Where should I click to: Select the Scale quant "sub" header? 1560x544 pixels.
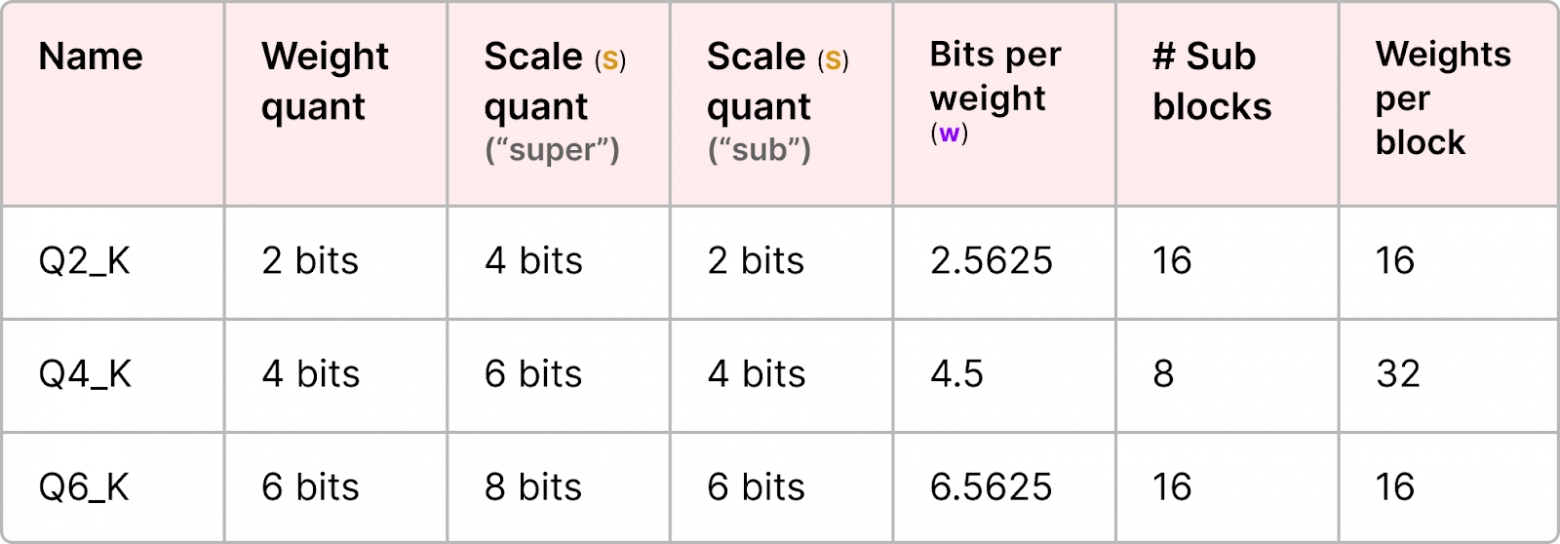tap(777, 104)
